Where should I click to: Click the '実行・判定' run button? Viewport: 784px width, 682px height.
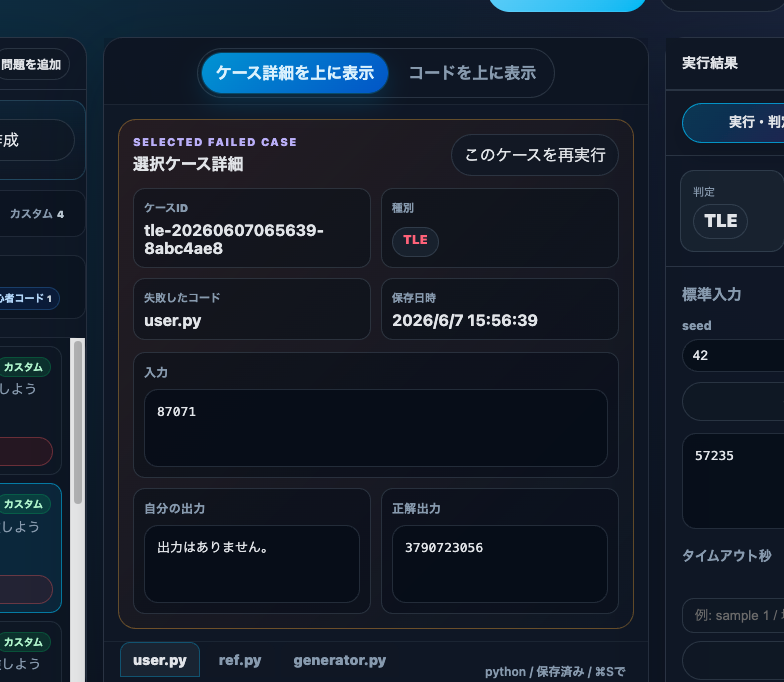pos(733,122)
